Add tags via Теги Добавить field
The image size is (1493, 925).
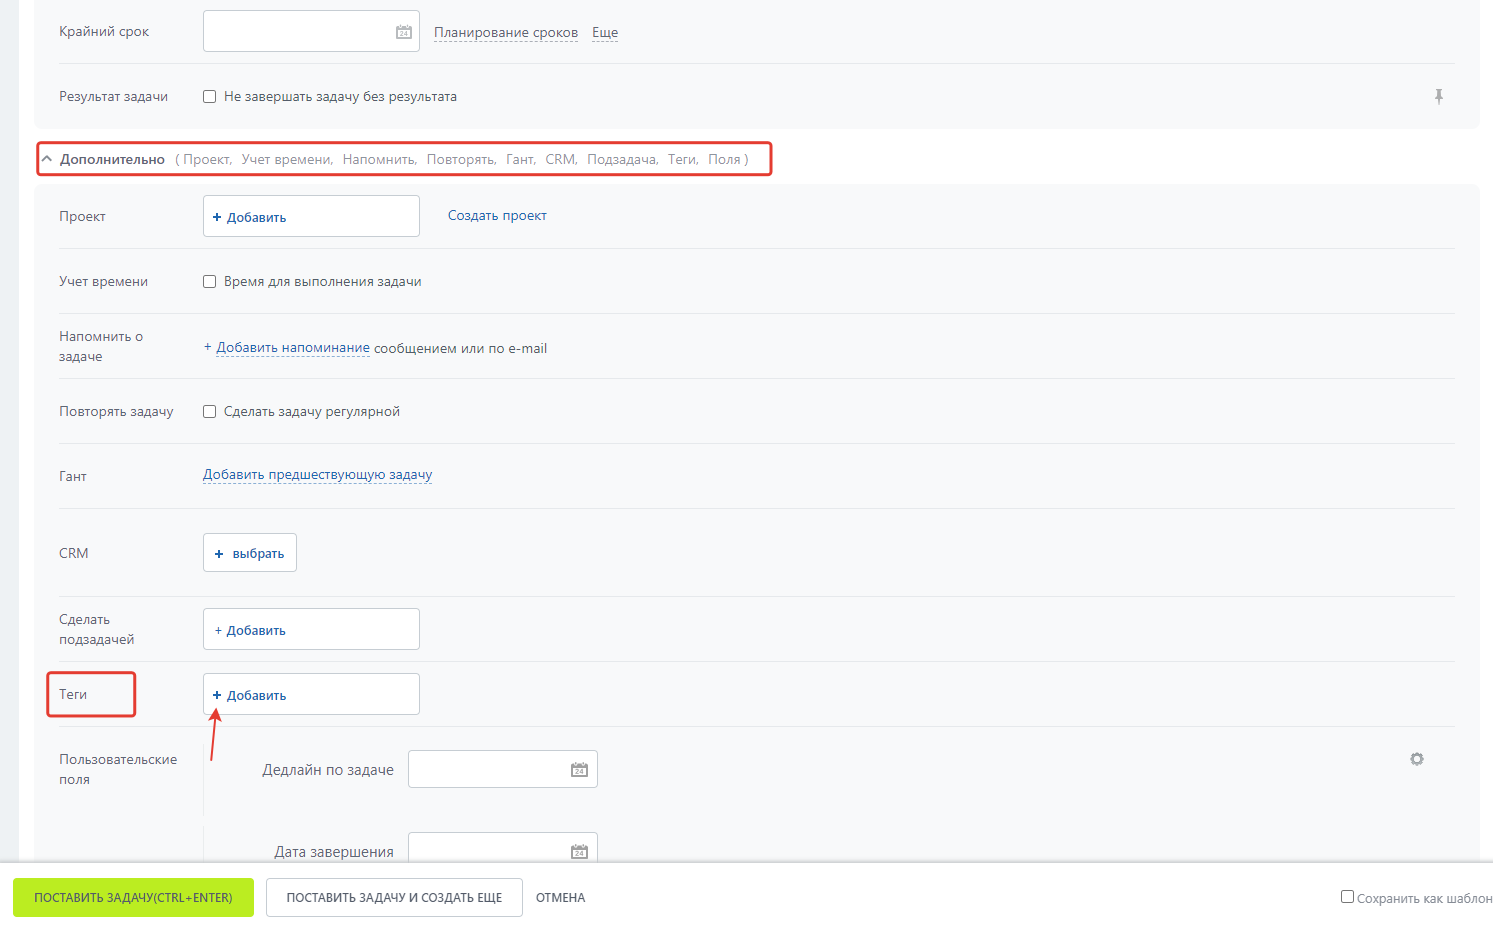[x=311, y=694]
